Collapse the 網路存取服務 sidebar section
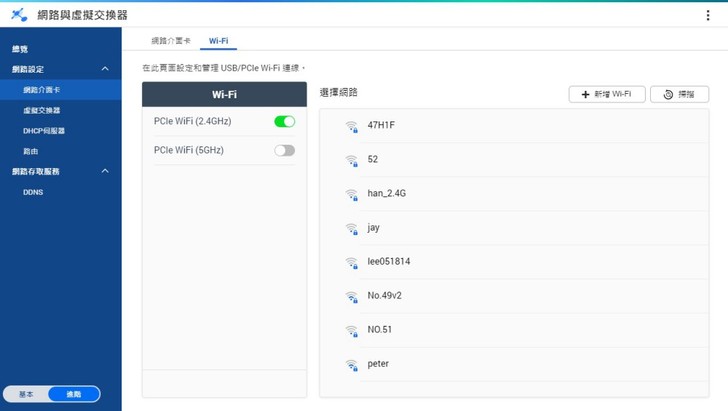728x411 pixels. coord(106,171)
